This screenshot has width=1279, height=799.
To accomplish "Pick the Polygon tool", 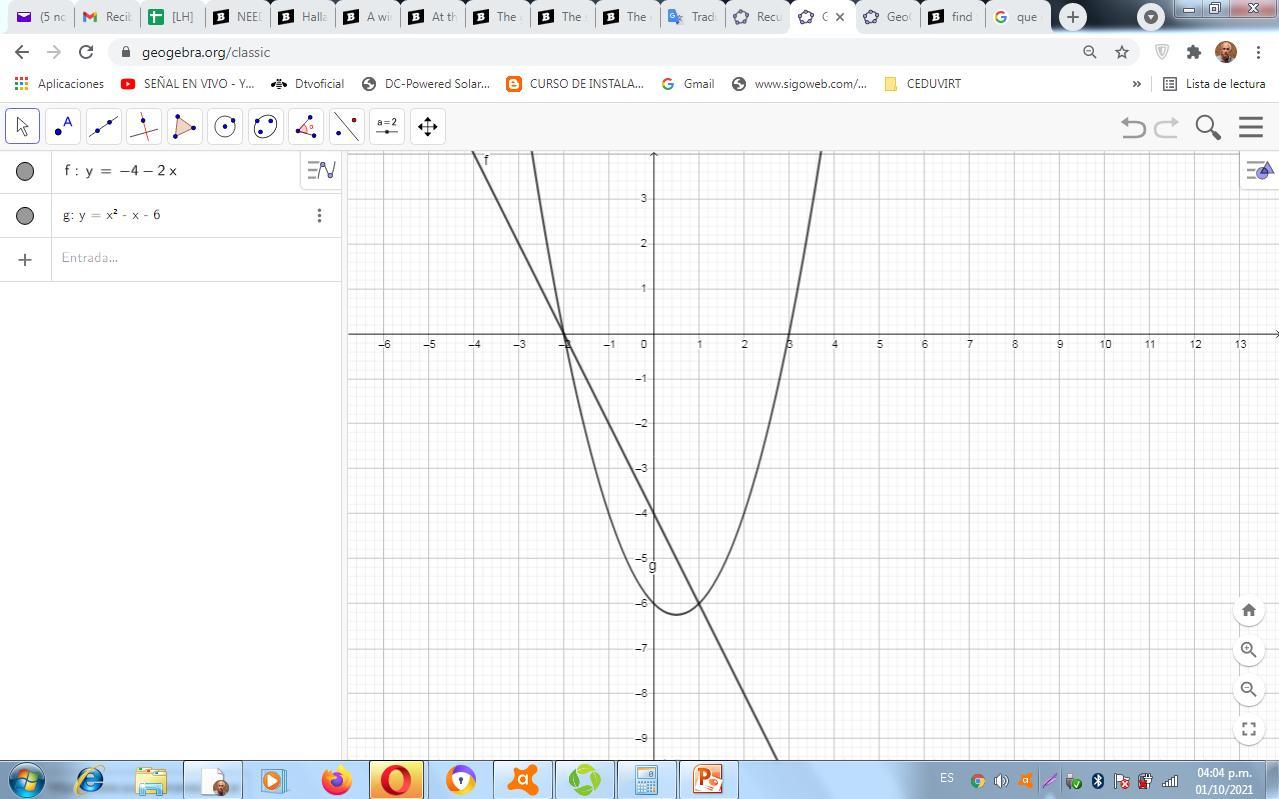I will 184,127.
